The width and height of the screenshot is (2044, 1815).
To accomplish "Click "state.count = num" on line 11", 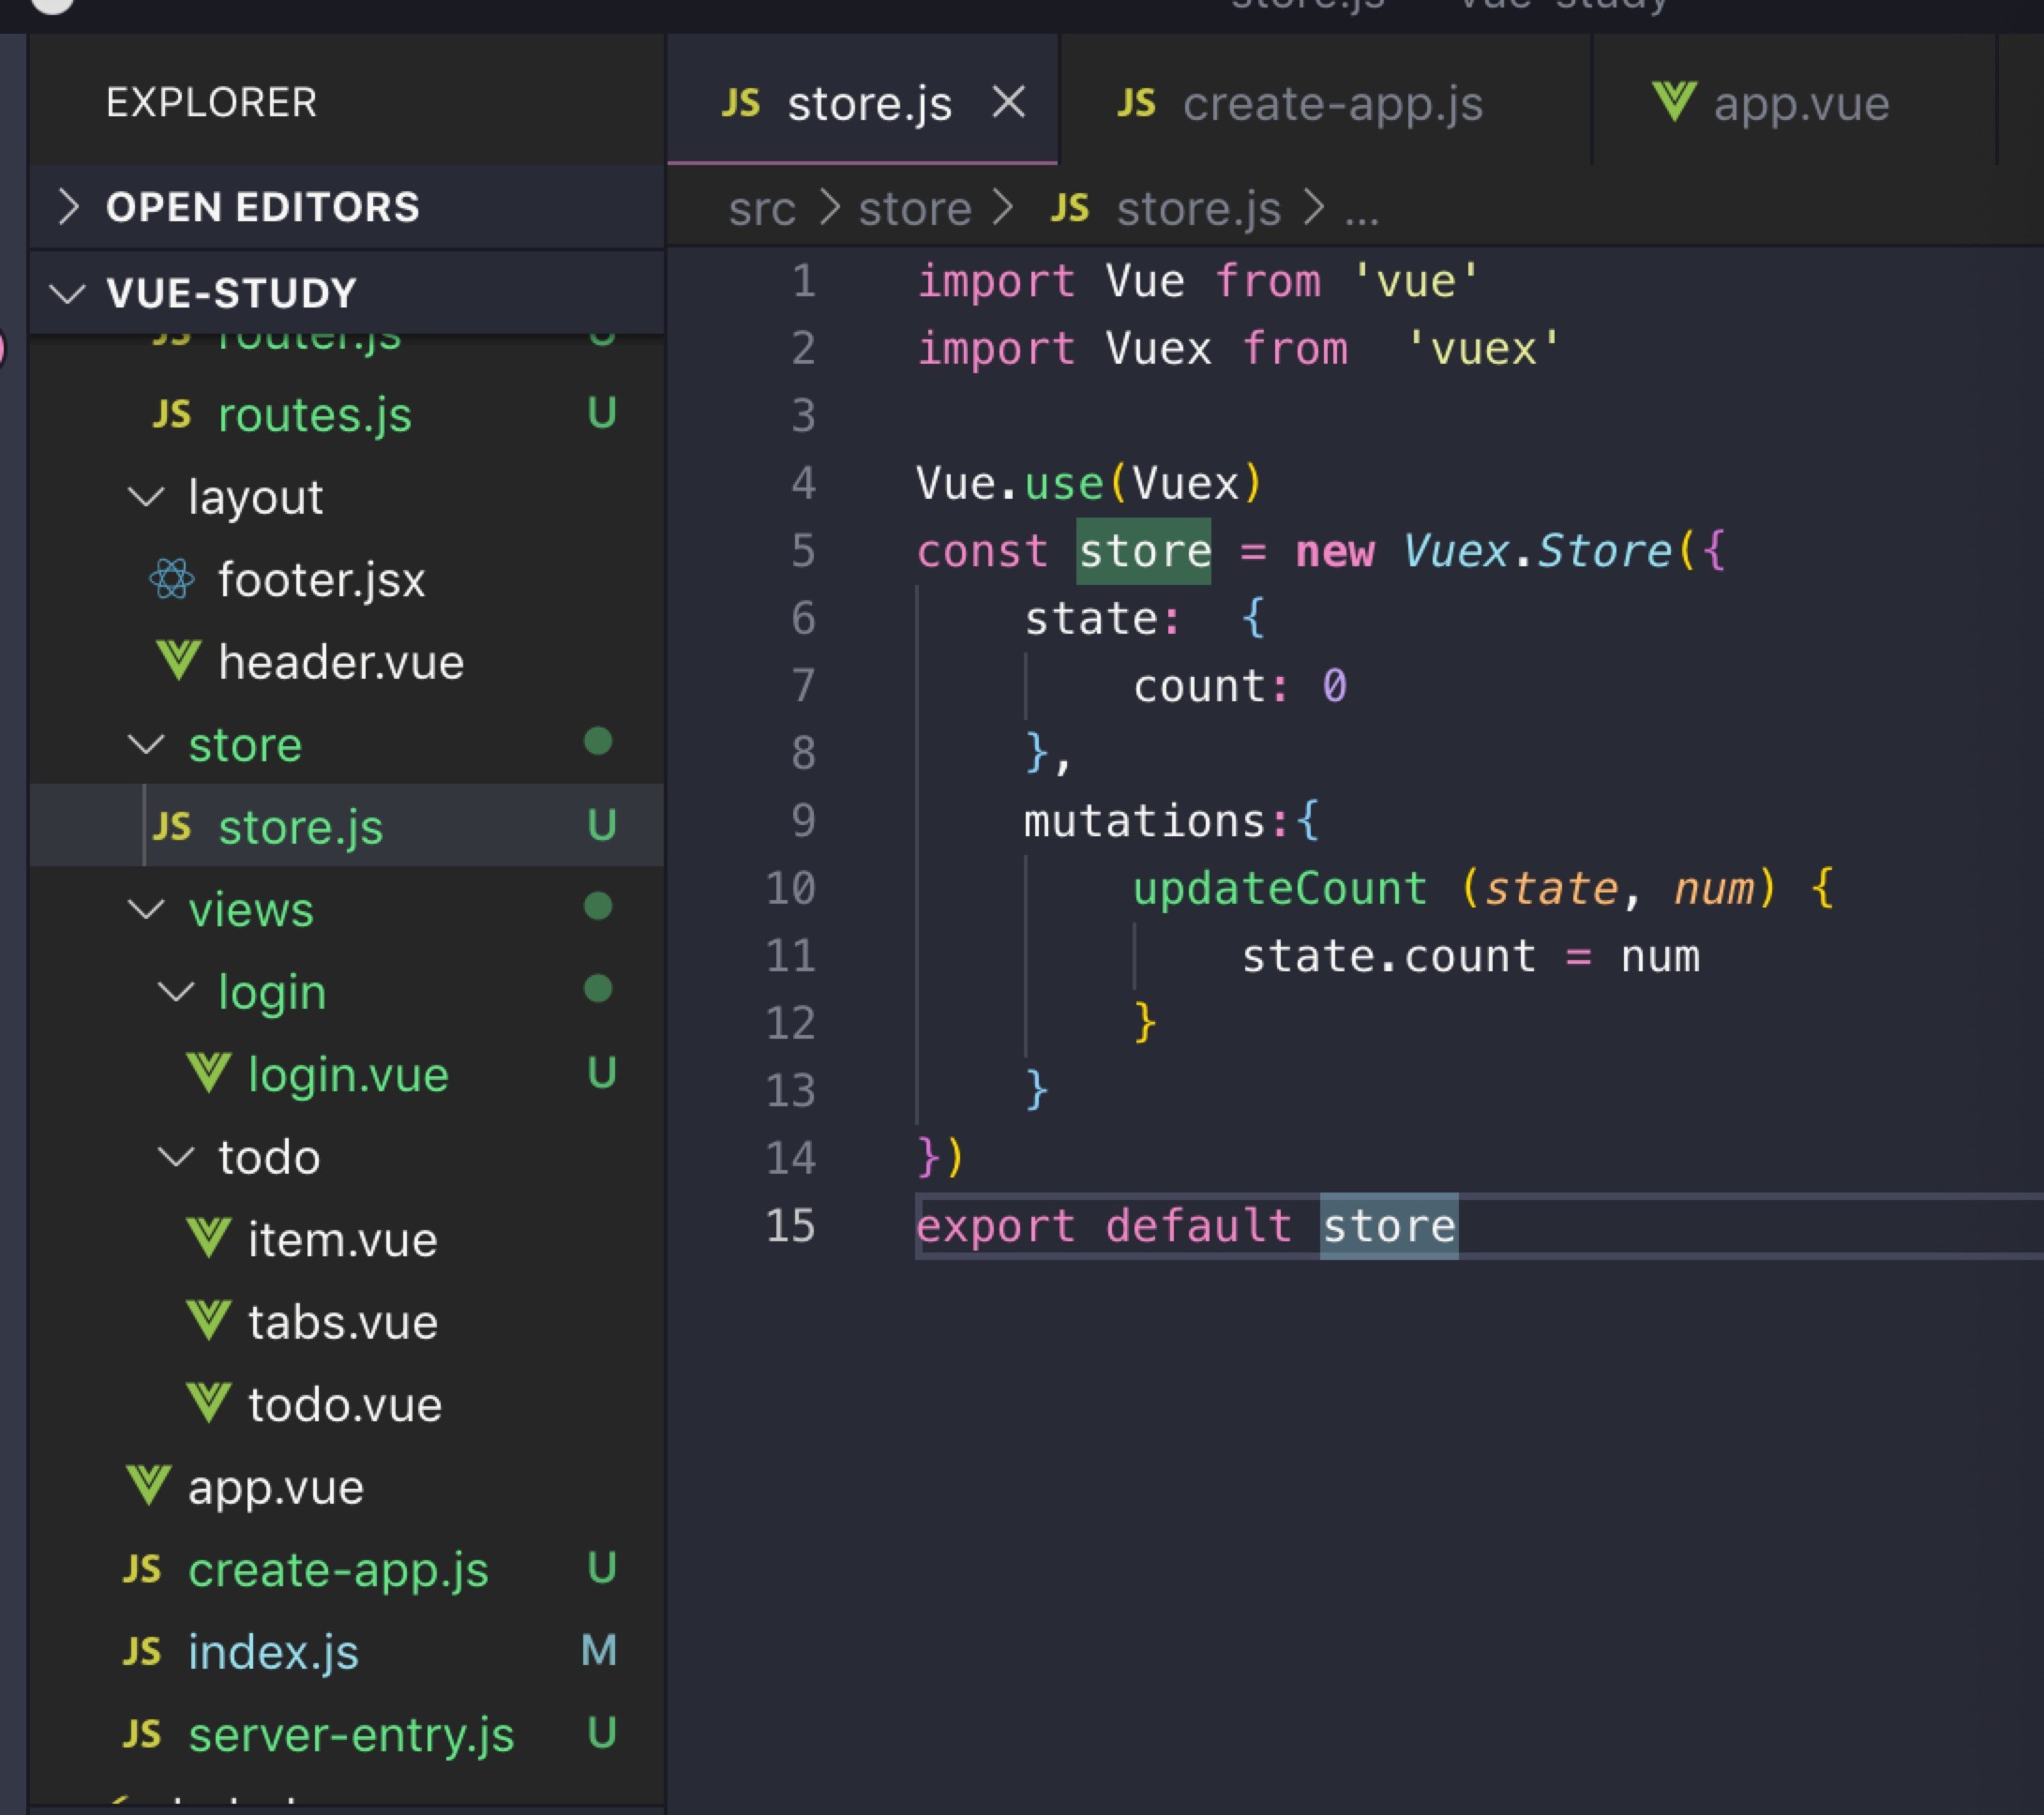I will (x=1470, y=956).
